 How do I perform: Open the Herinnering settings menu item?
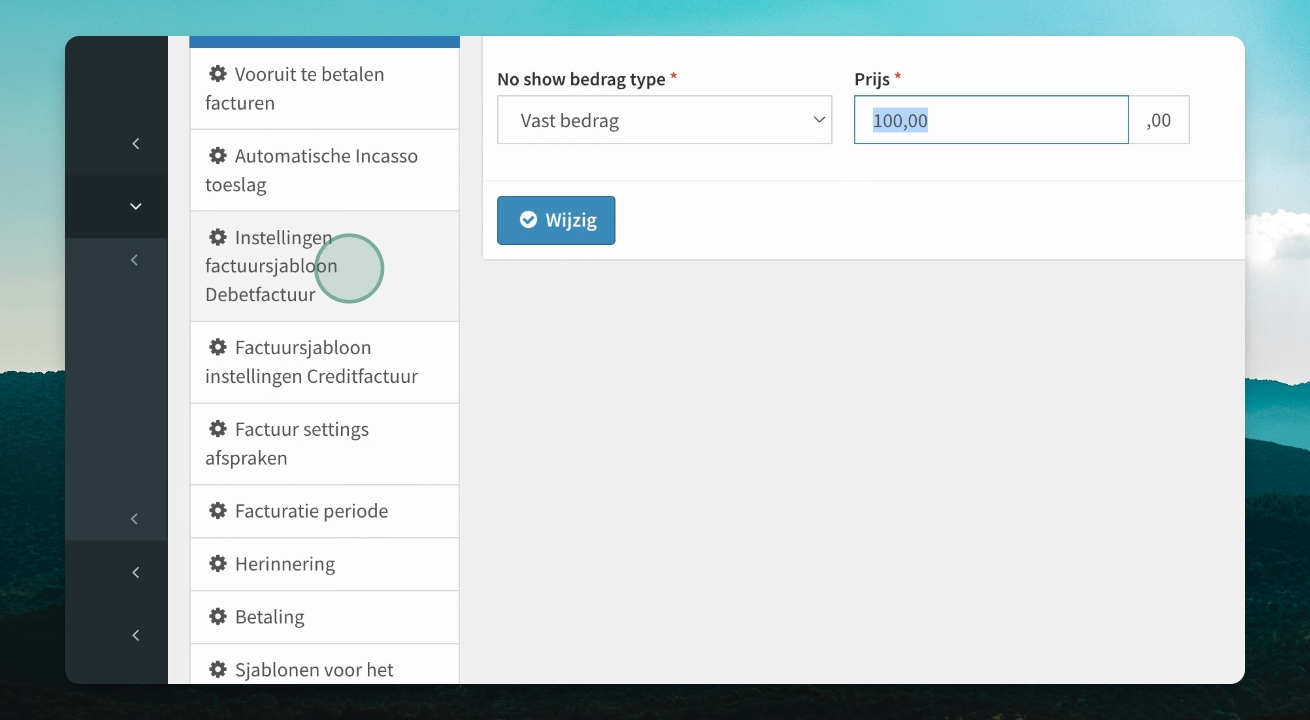324,564
